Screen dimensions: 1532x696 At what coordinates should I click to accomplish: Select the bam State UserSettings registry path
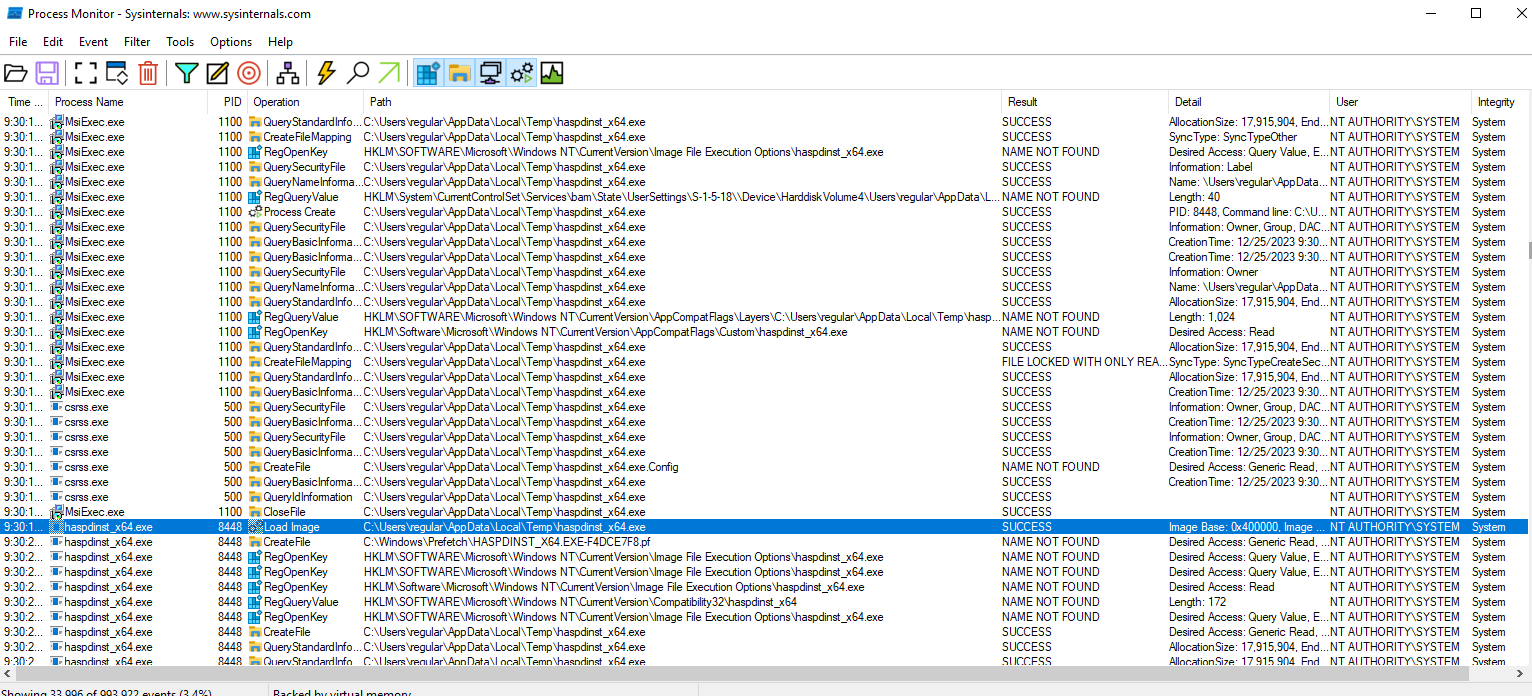coord(682,197)
